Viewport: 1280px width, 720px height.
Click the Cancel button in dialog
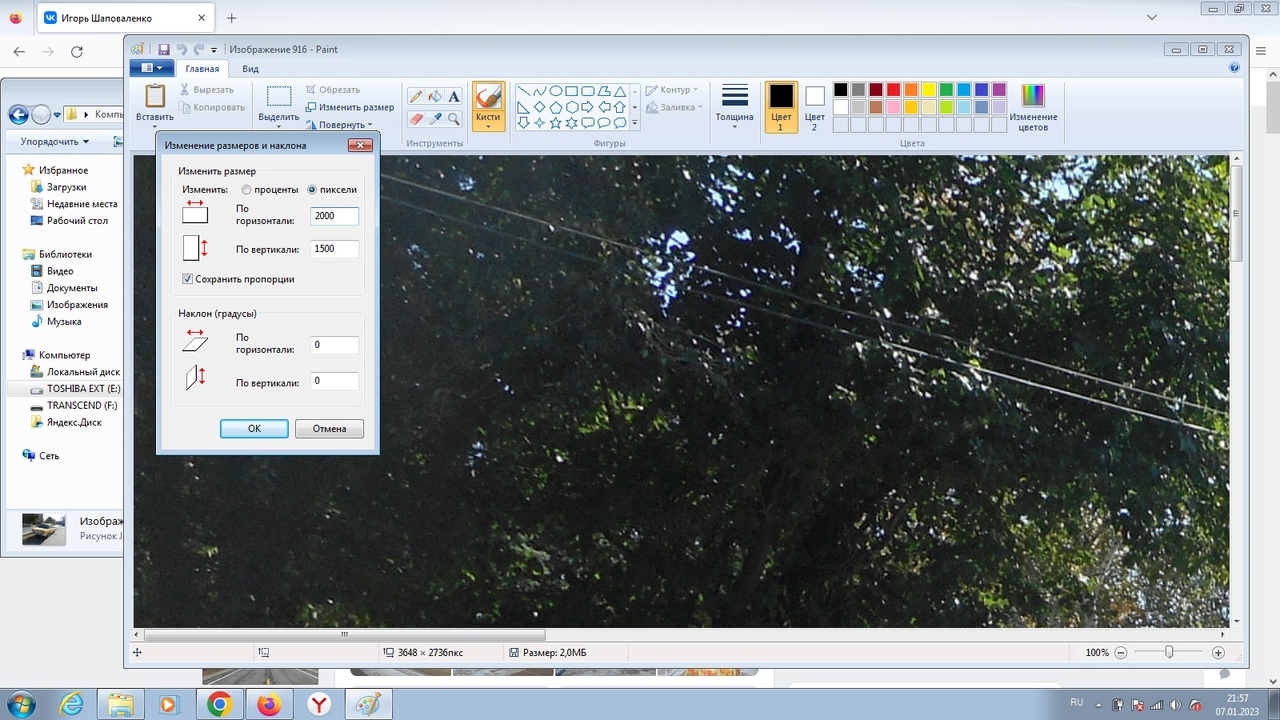pos(329,429)
